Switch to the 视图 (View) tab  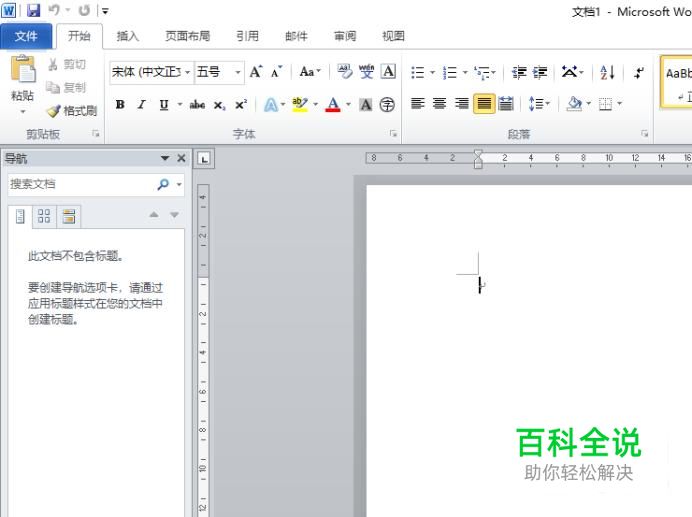click(x=393, y=36)
